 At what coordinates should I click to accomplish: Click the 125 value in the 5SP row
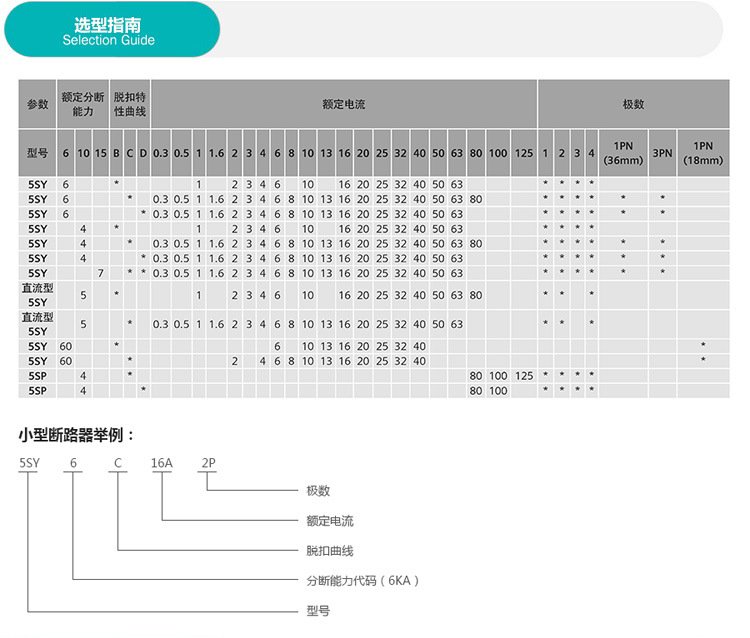[524, 376]
